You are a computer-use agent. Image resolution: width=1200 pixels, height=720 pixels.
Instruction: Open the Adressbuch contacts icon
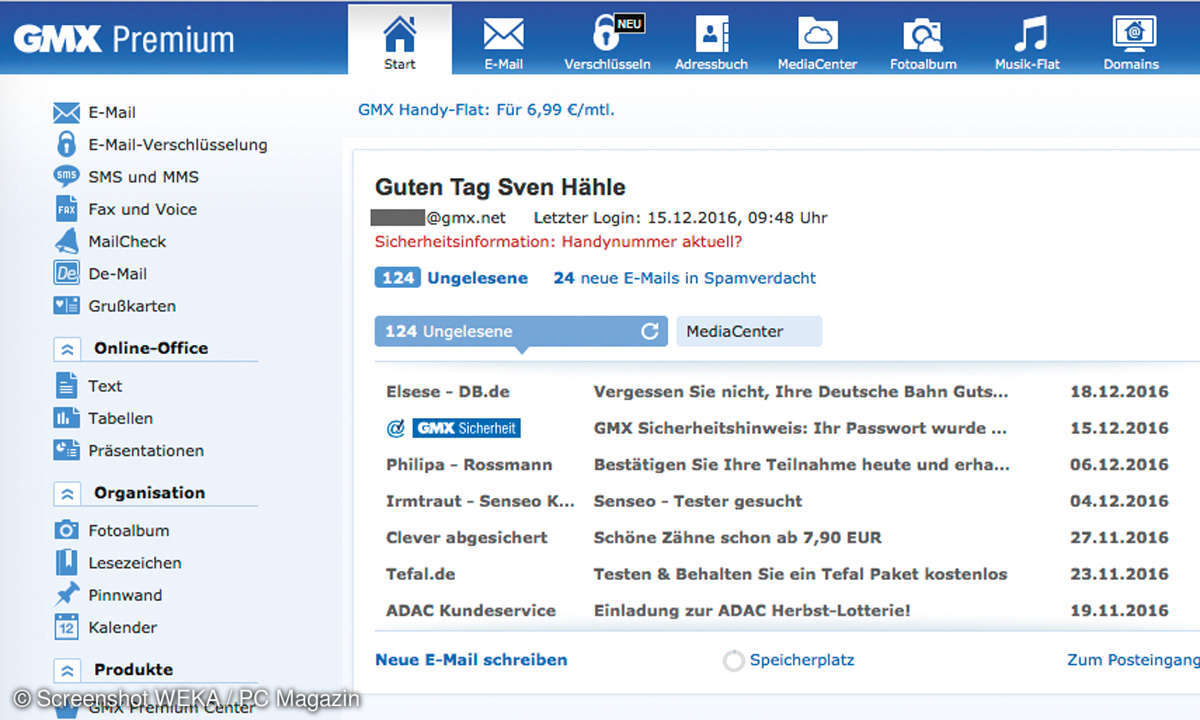pos(711,34)
